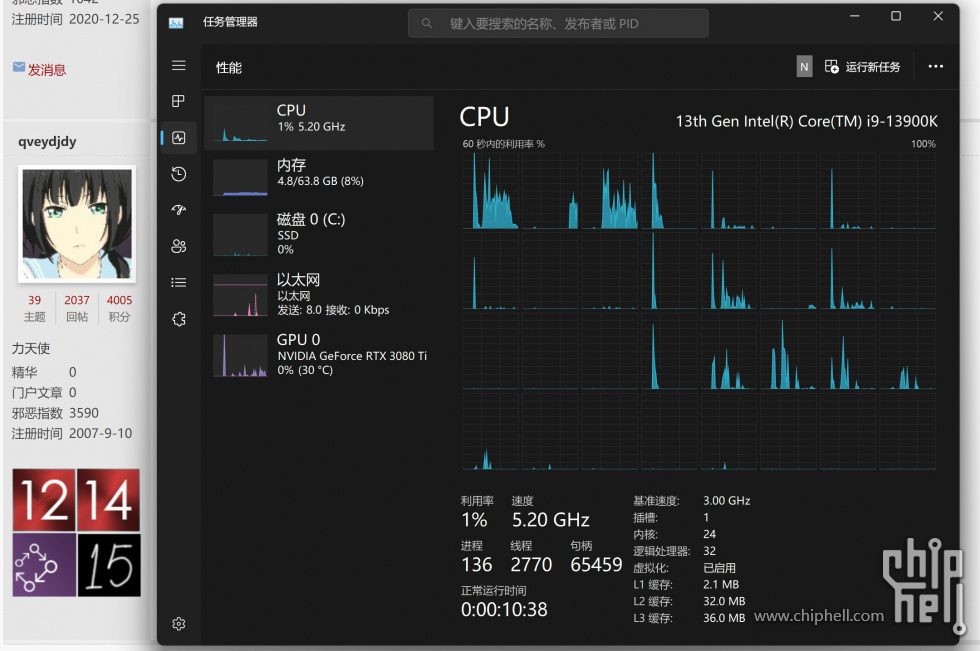Select the GPU 0 RTX 3080 Ti entry

tap(319, 354)
